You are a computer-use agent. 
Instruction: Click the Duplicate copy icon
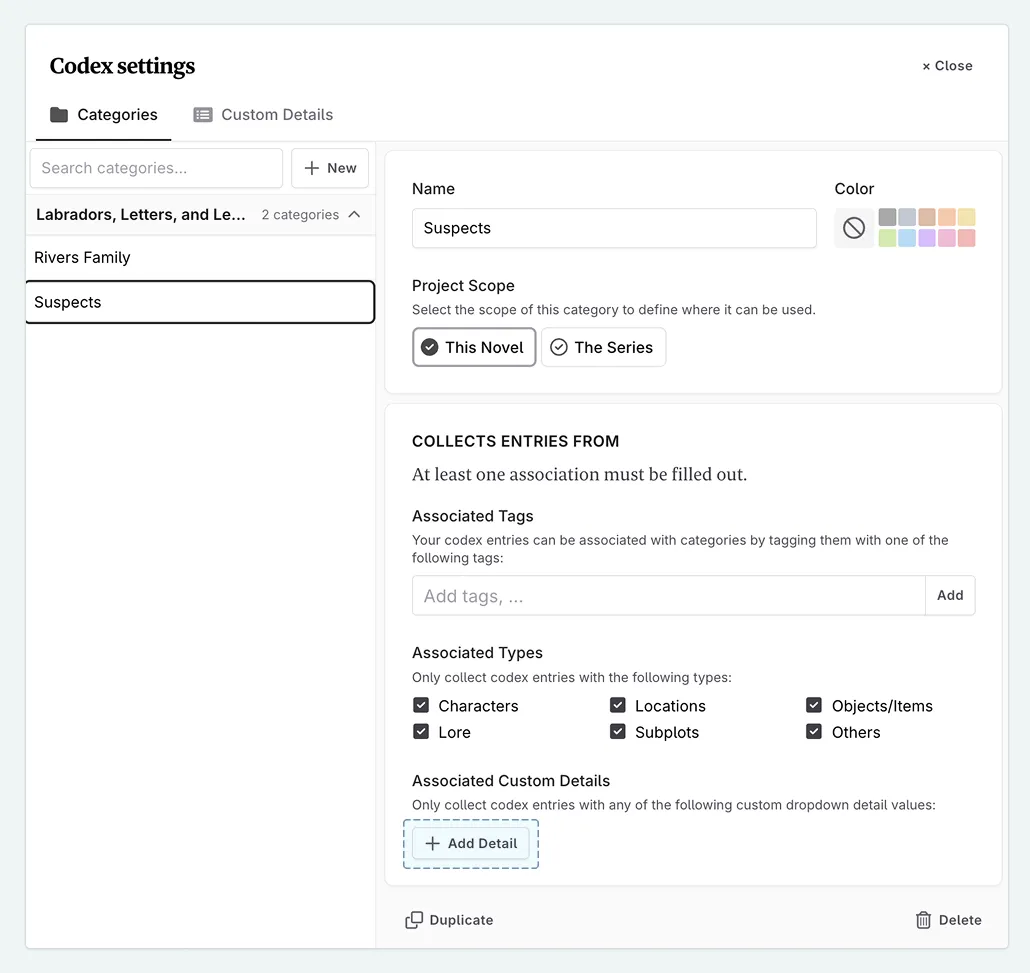[414, 920]
